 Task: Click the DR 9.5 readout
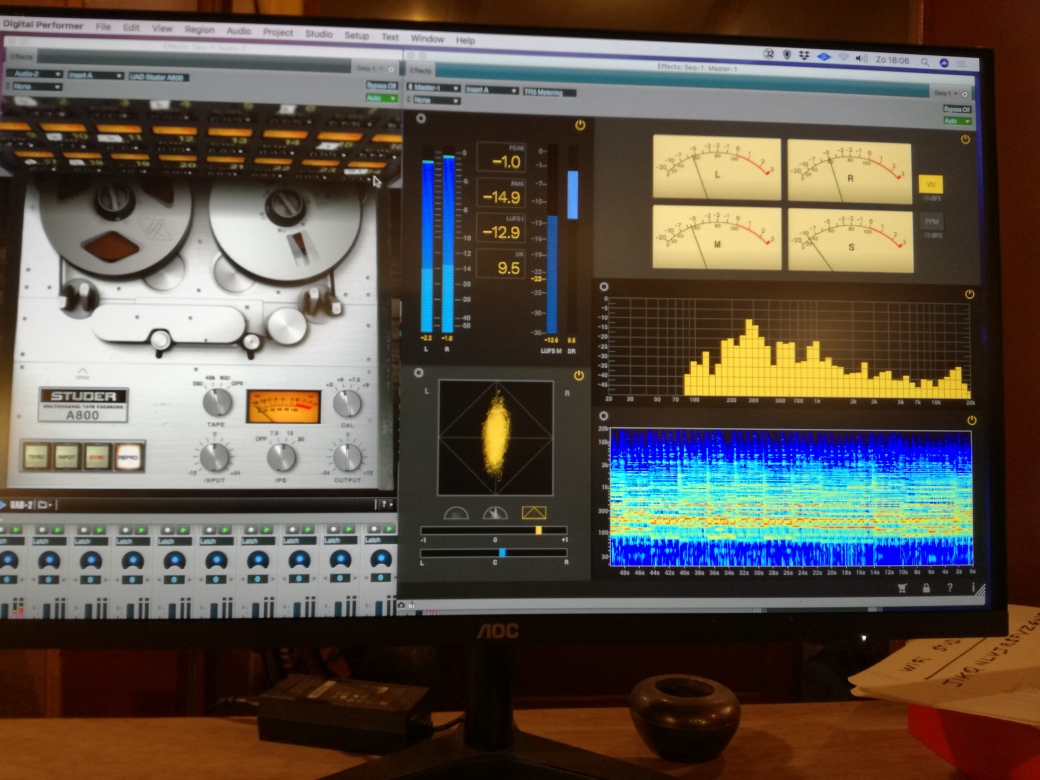(x=501, y=263)
